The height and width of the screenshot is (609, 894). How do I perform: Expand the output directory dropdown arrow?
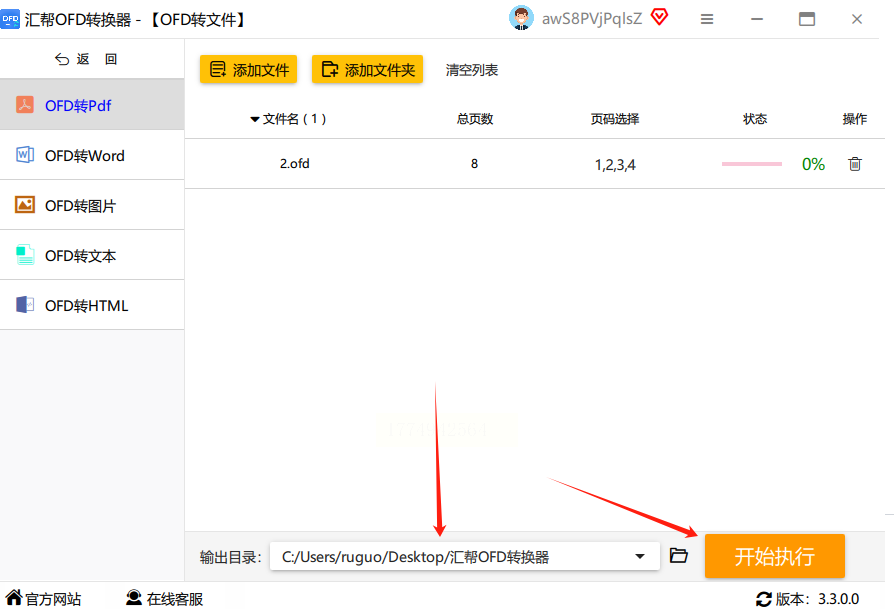click(x=640, y=557)
